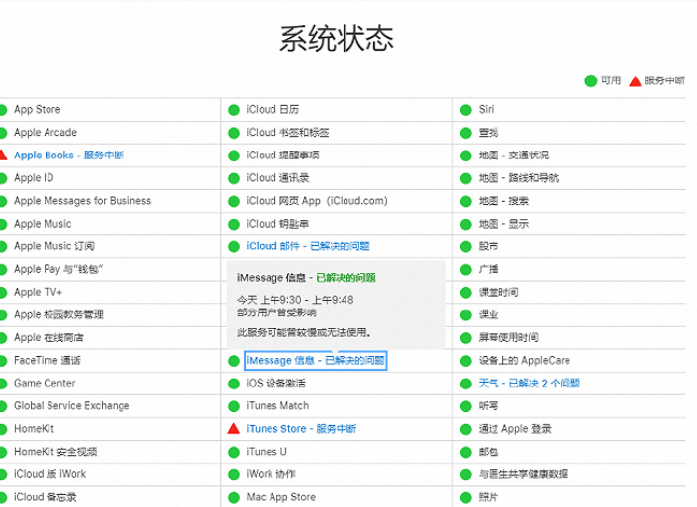Click the HomeKit row text
This screenshot has width=697, height=507.
(34, 429)
